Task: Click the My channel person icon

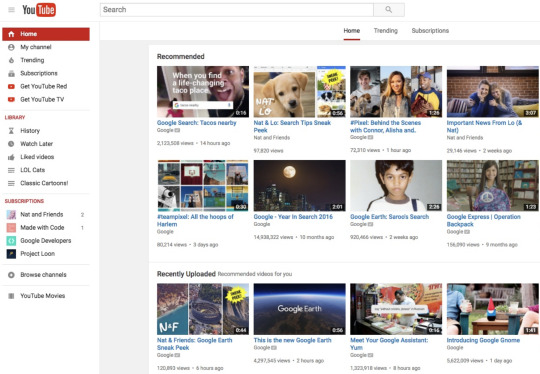Action: click(x=11, y=47)
